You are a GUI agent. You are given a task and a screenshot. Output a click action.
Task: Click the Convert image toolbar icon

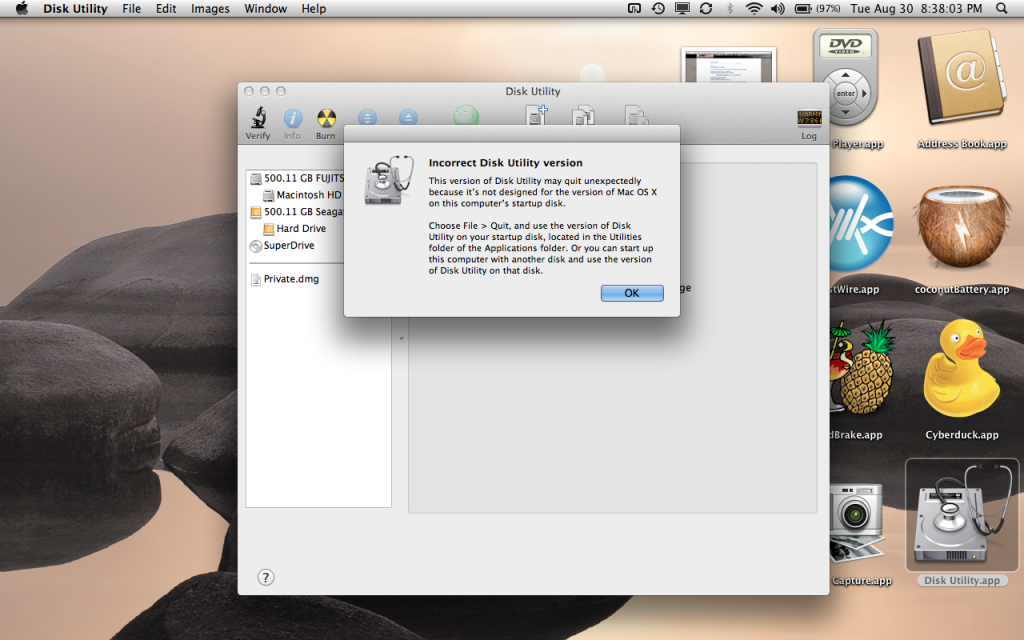pos(583,116)
